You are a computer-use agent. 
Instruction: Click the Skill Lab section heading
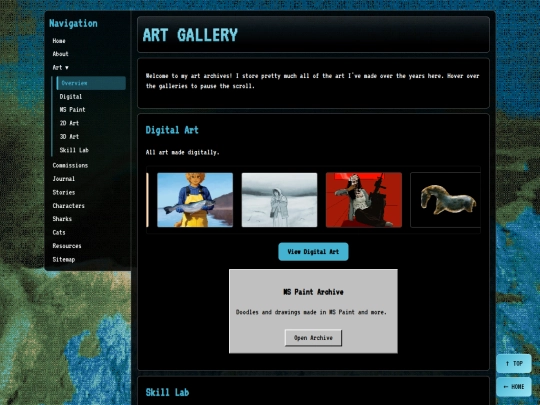[x=167, y=392]
